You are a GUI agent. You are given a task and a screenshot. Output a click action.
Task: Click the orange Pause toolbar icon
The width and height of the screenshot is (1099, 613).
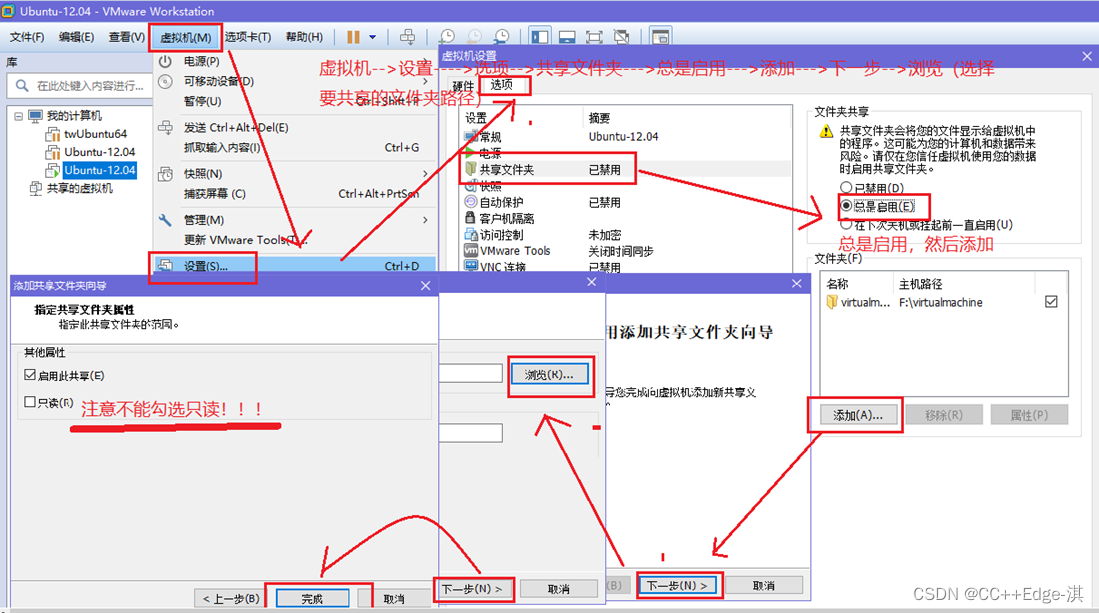click(353, 37)
